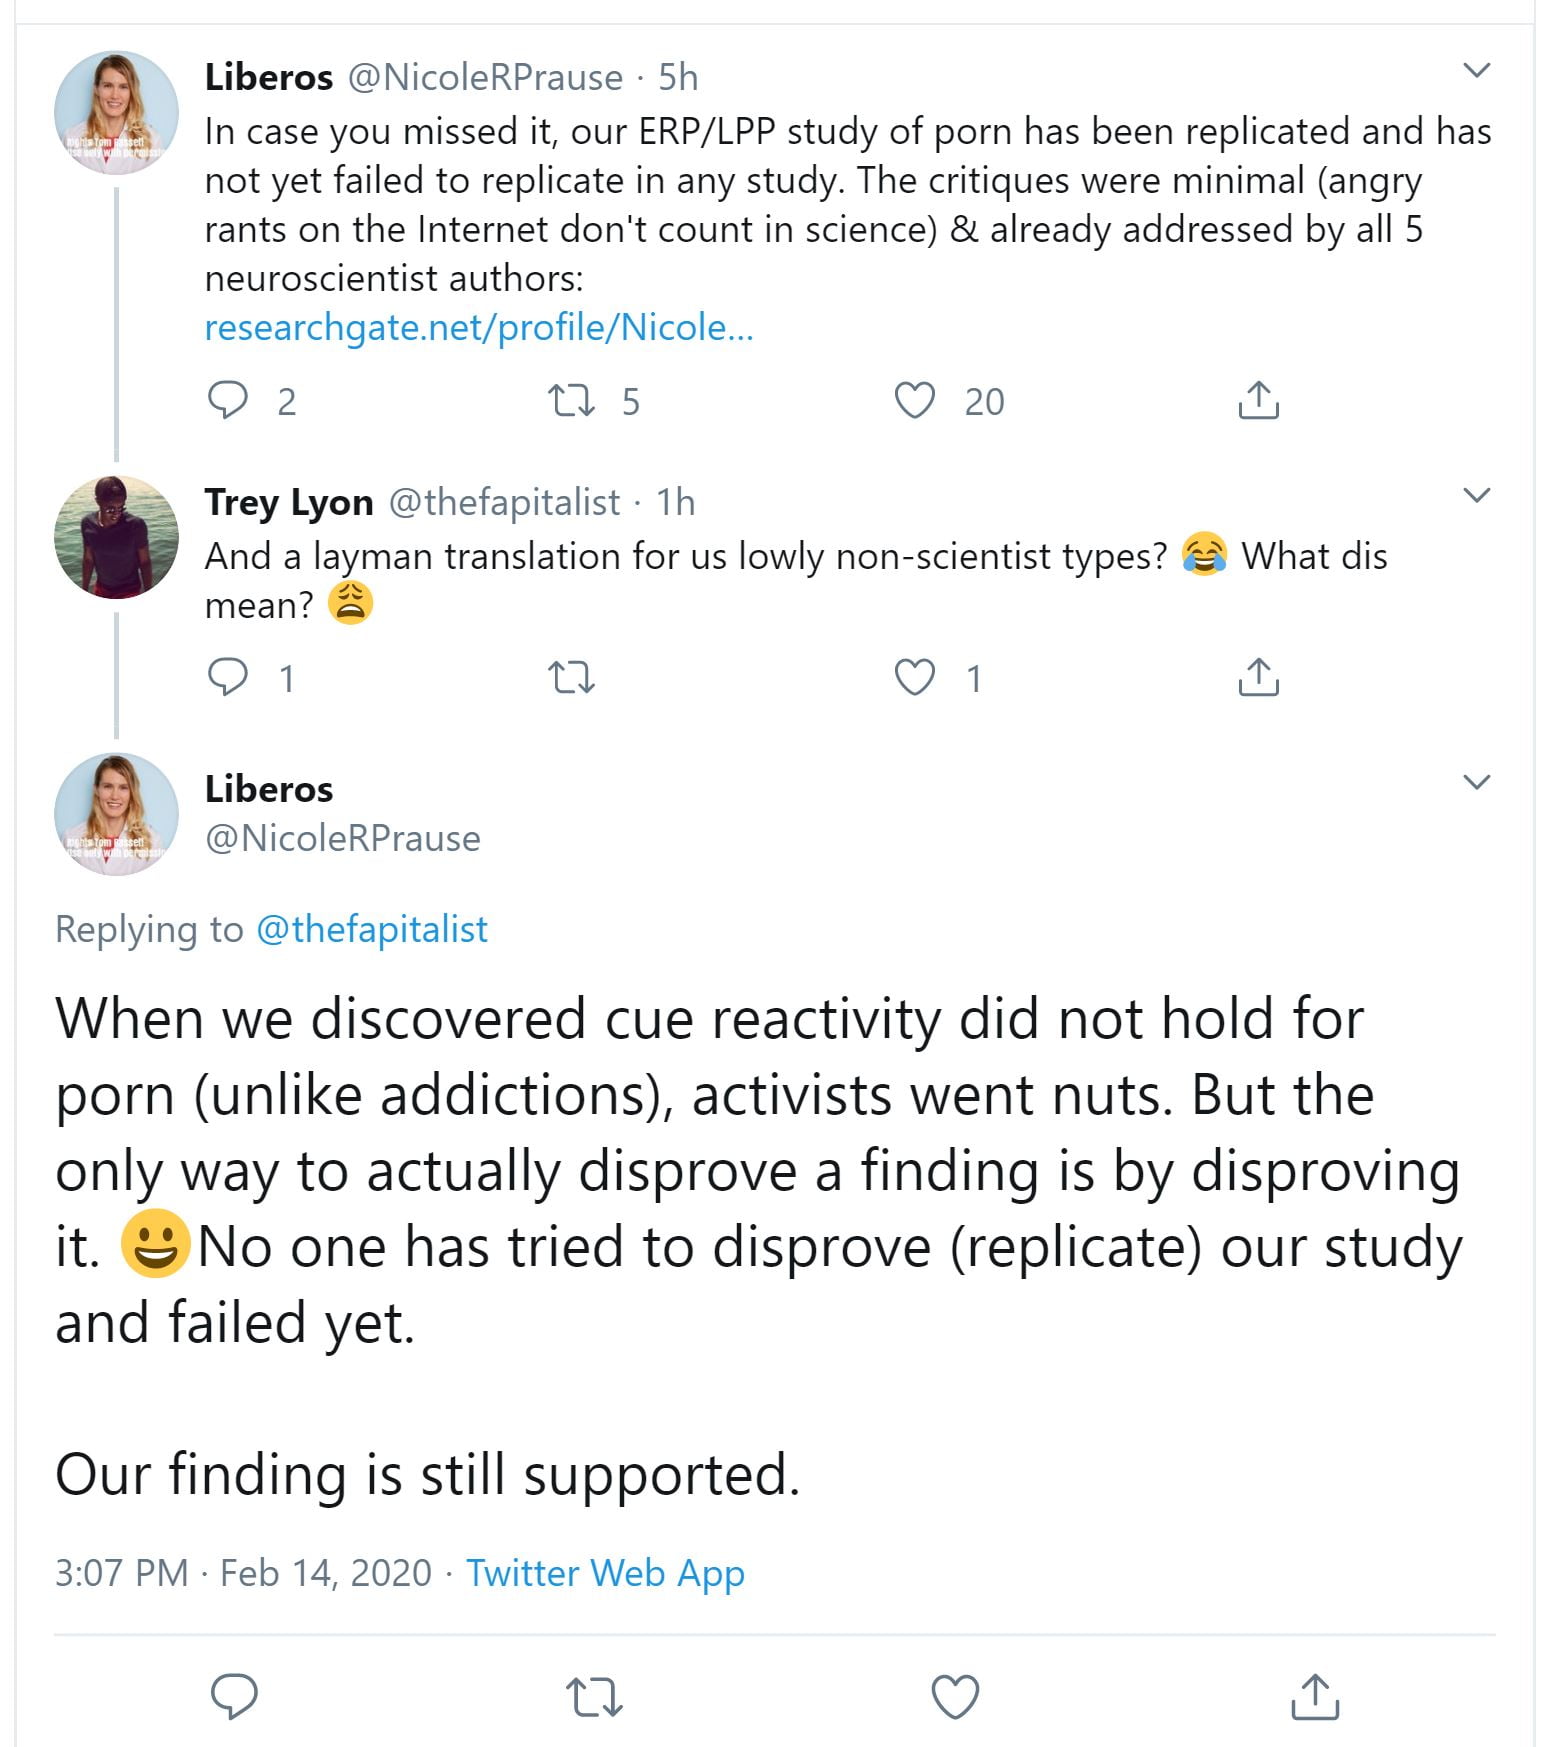Like the tweet with 20 likes
1546x1747 pixels.
pos(914,400)
